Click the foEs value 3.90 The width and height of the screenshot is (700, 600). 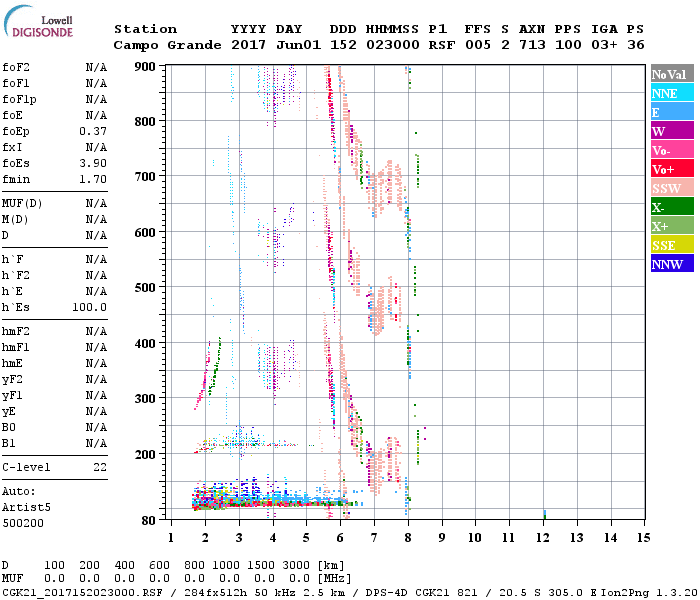coord(93,163)
